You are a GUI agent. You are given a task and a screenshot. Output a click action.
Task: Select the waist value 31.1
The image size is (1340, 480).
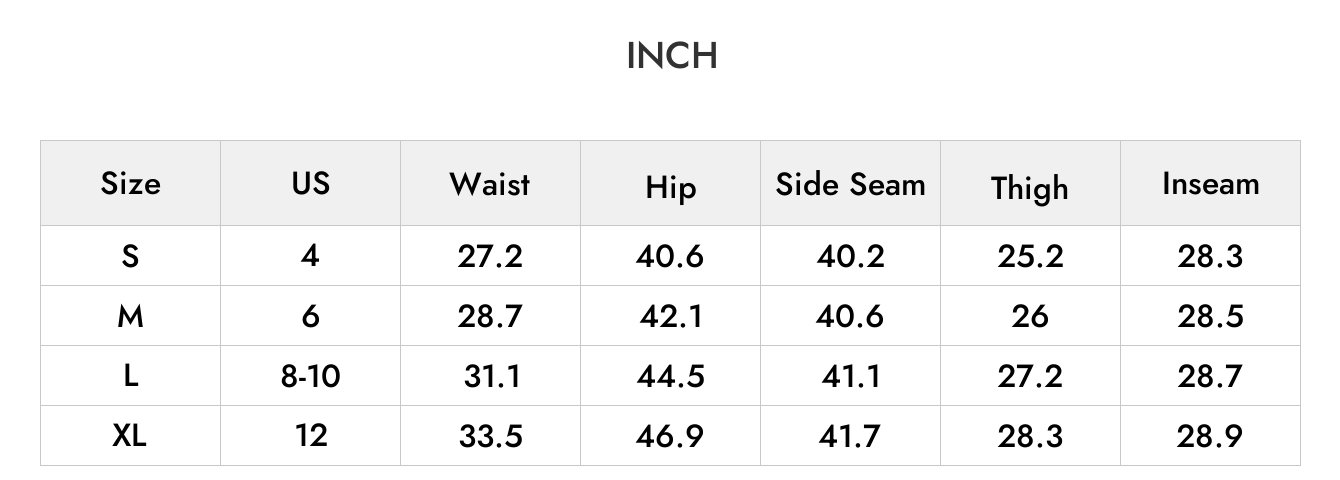(490, 376)
